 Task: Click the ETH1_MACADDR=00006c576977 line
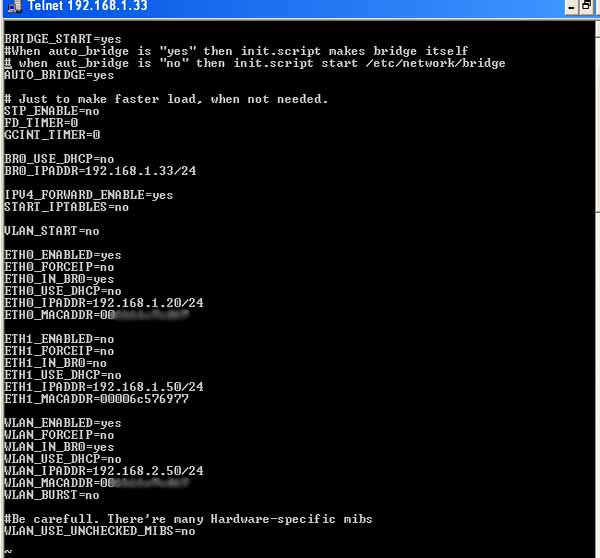96,399
